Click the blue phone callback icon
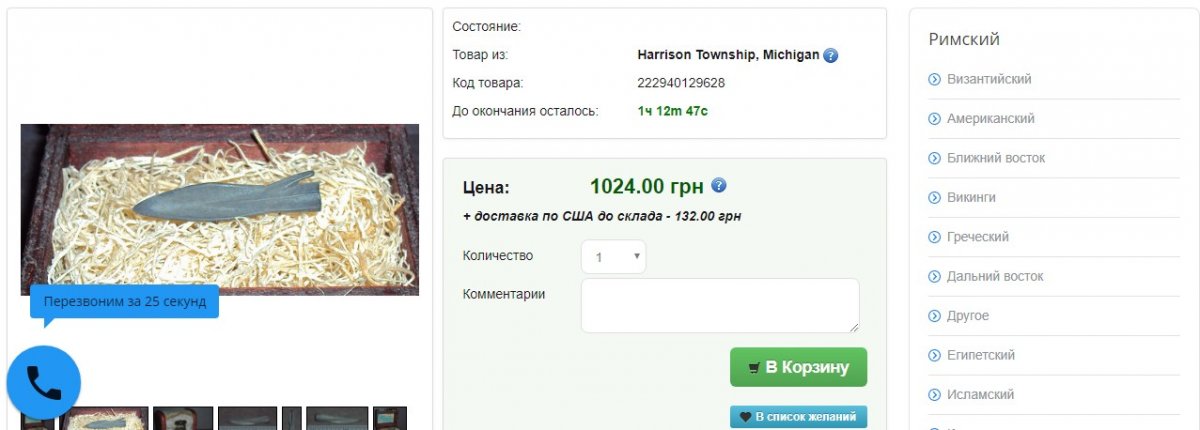Screen dimensions: 1200x430 (43, 383)
